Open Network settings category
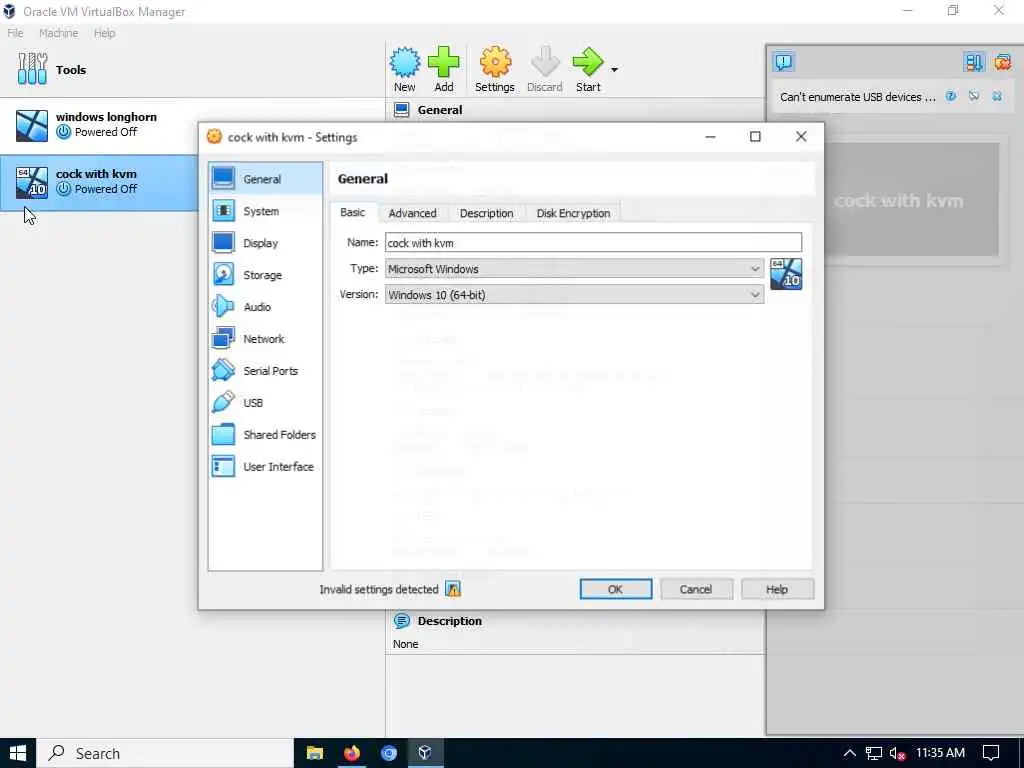The height and width of the screenshot is (768, 1024). pos(265,339)
